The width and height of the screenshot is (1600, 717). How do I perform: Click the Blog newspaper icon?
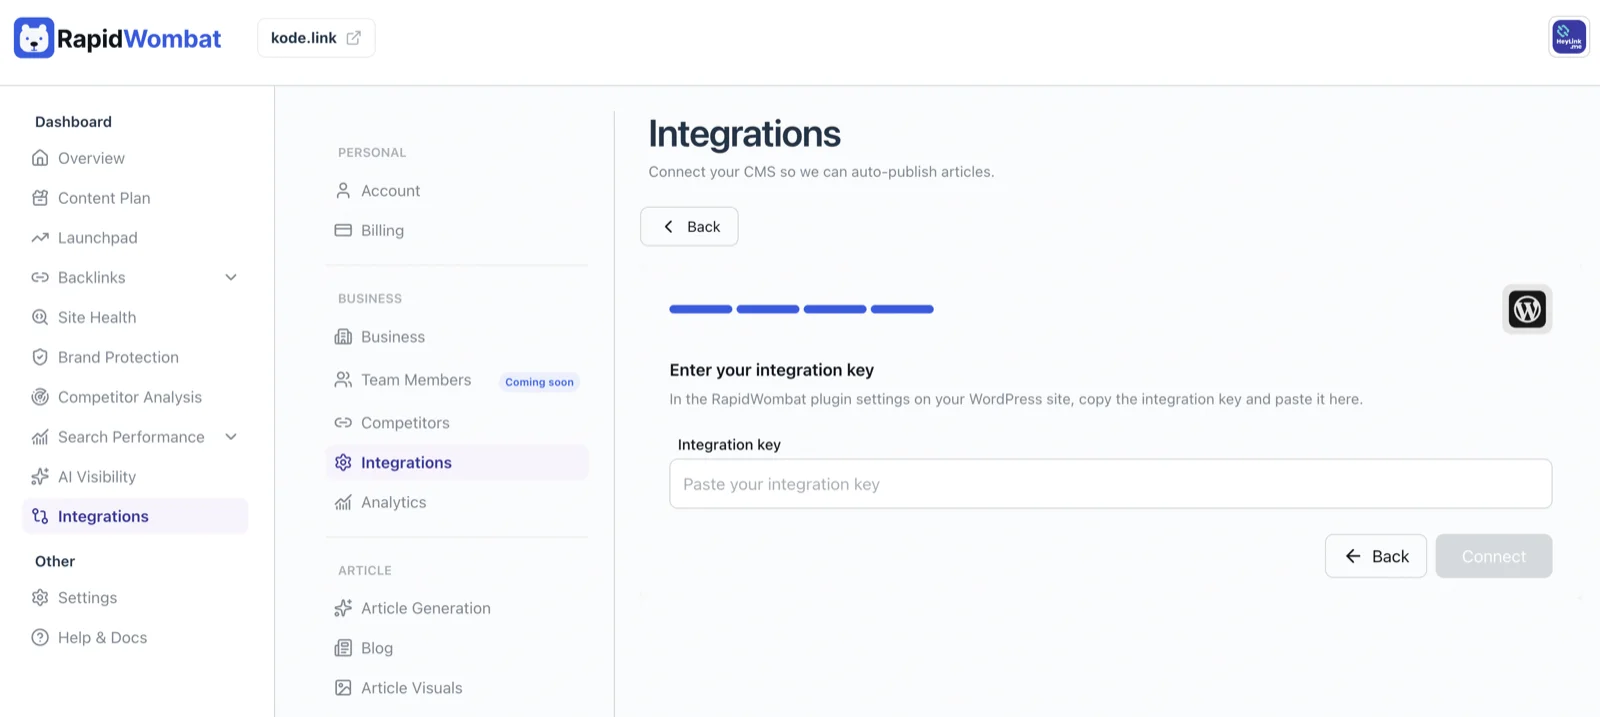[343, 648]
